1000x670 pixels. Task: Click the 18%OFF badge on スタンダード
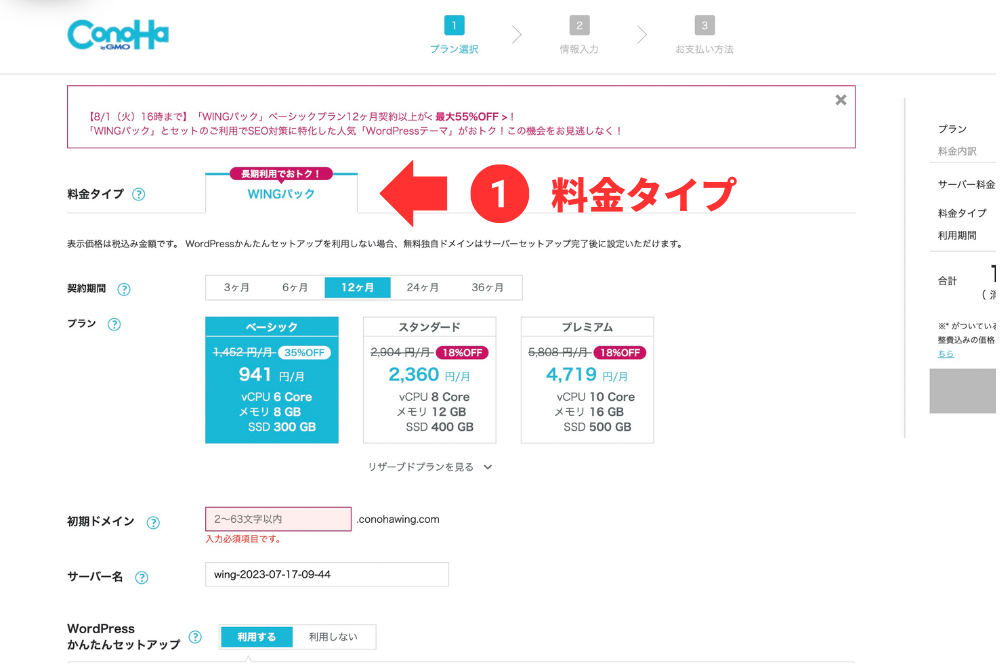pos(462,353)
